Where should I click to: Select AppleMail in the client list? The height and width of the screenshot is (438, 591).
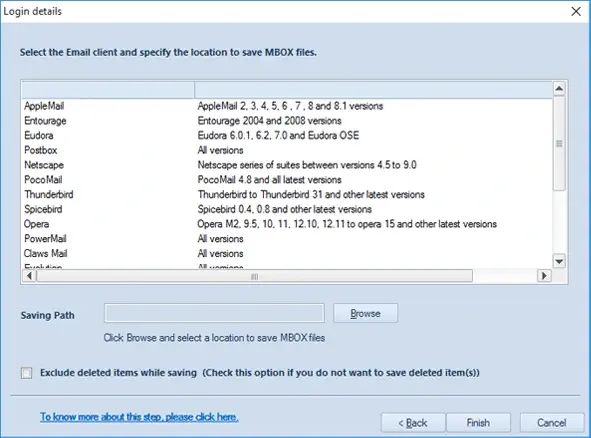[44, 106]
